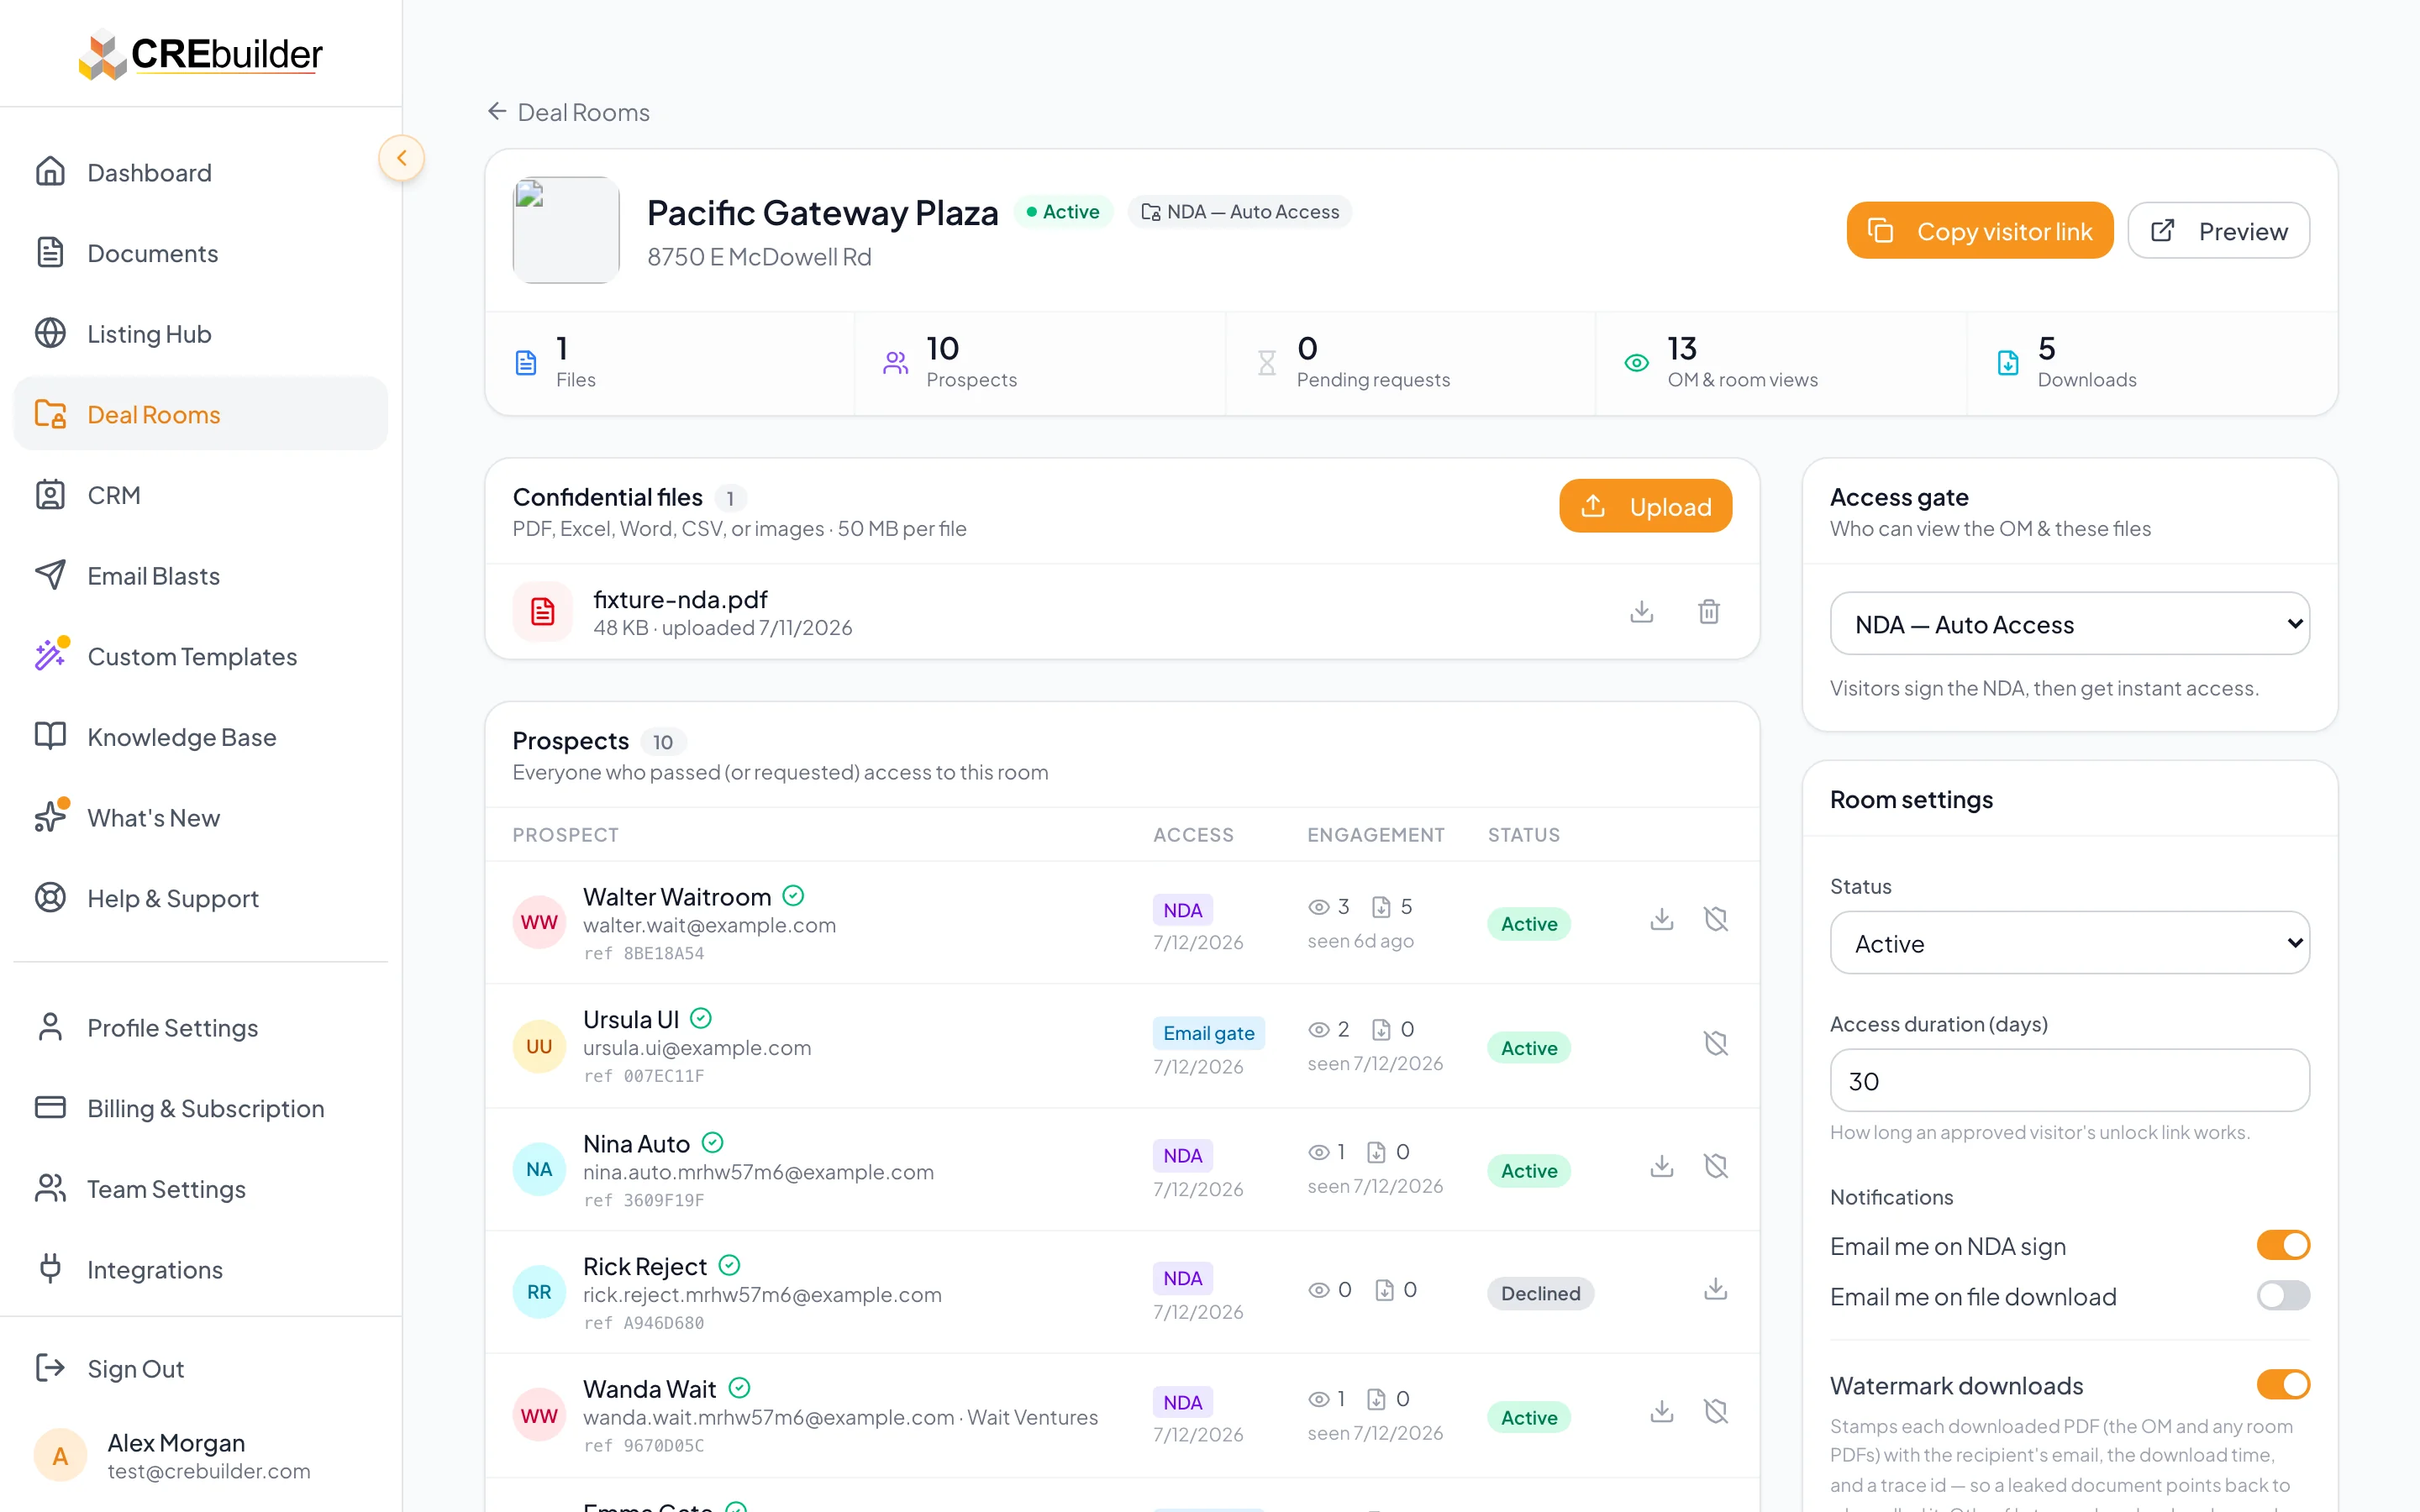Revoke Ursula UI's access via the shield icon
Viewport: 2420px width, 1512px height.
1715,1043
